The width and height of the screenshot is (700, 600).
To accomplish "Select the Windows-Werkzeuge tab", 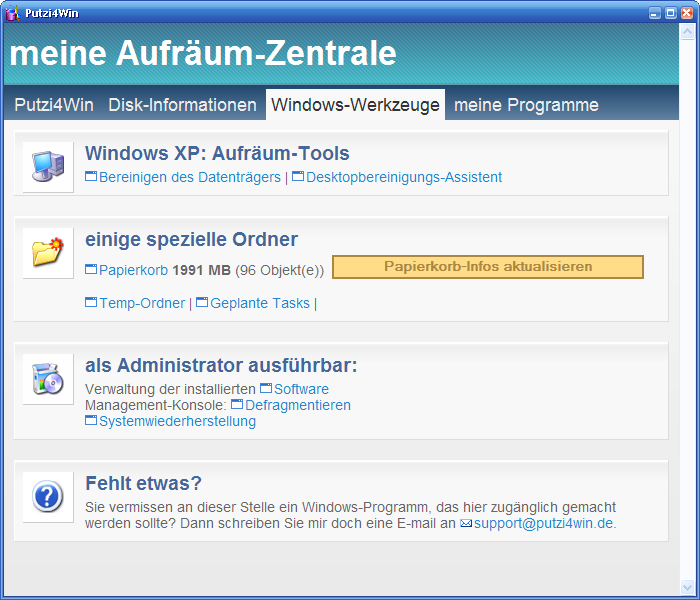I will (x=355, y=105).
